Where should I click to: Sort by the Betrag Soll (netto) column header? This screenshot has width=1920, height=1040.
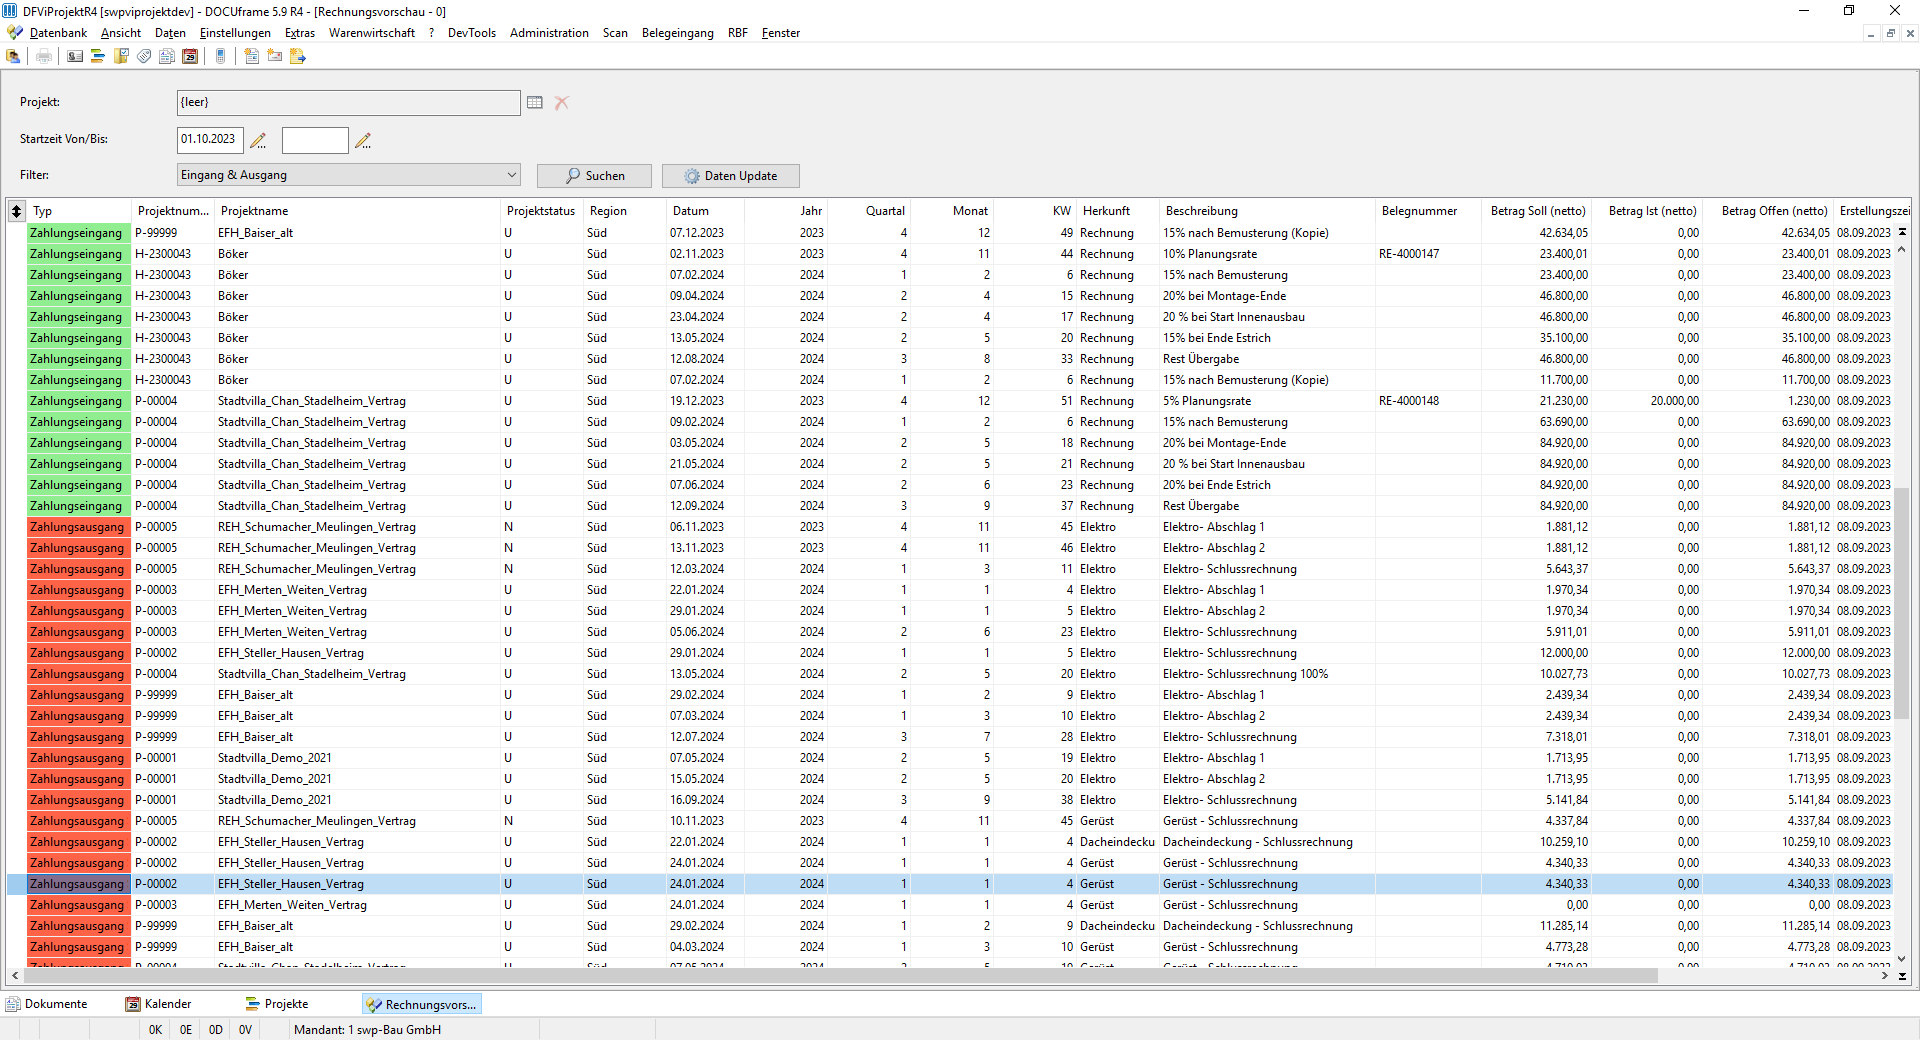(1537, 211)
